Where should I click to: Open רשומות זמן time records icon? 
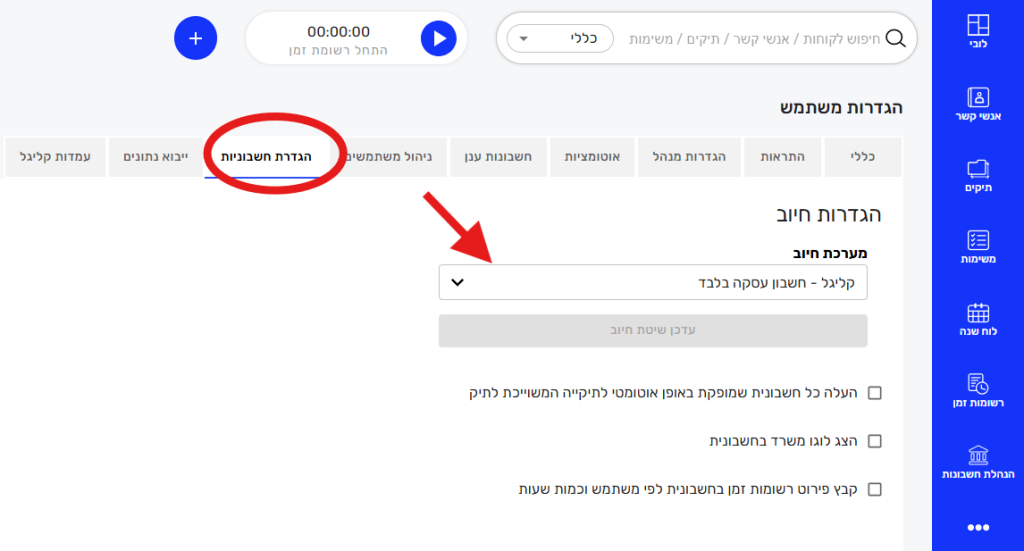click(978, 385)
